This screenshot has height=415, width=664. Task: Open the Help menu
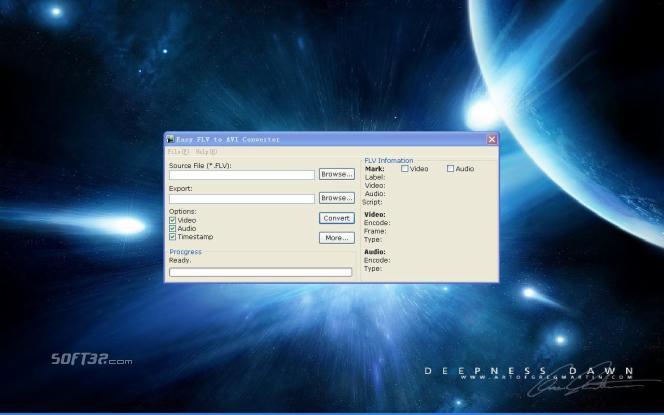click(x=206, y=152)
